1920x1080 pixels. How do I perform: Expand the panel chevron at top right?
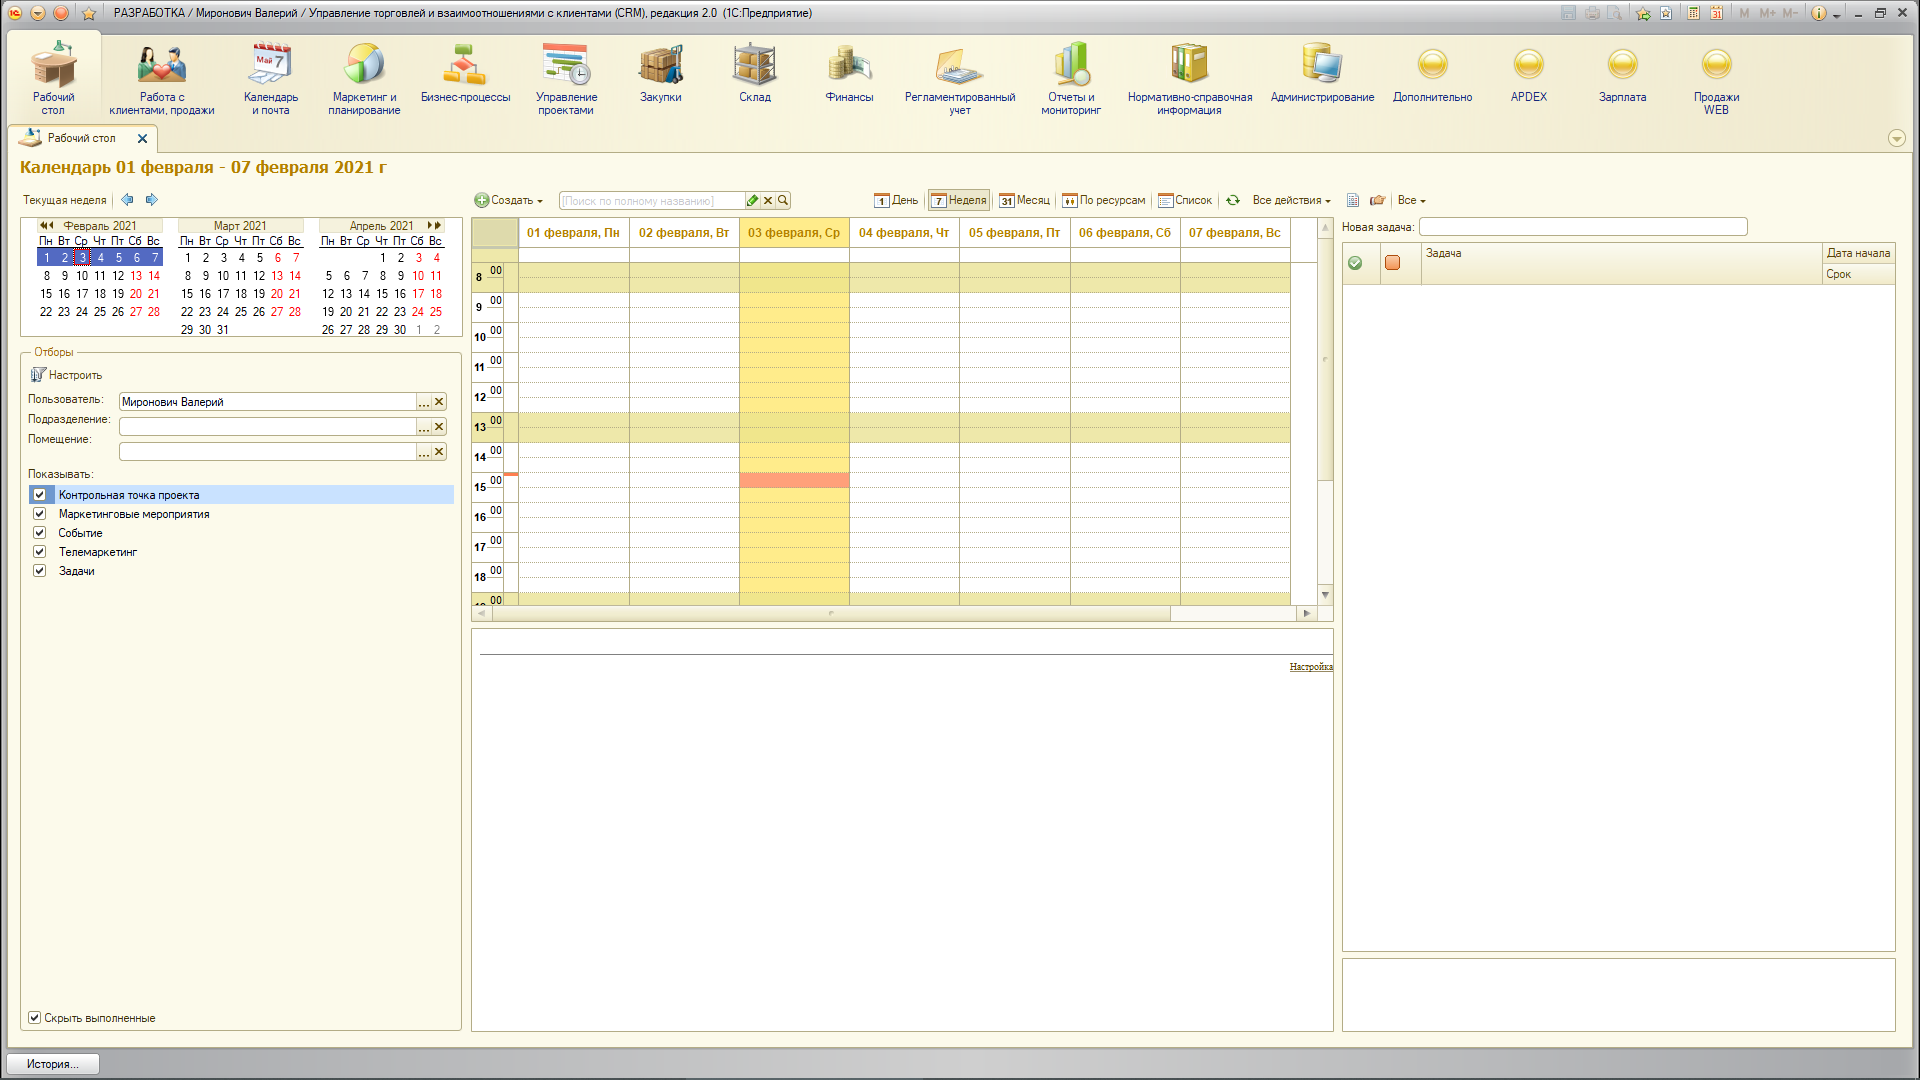point(1896,138)
